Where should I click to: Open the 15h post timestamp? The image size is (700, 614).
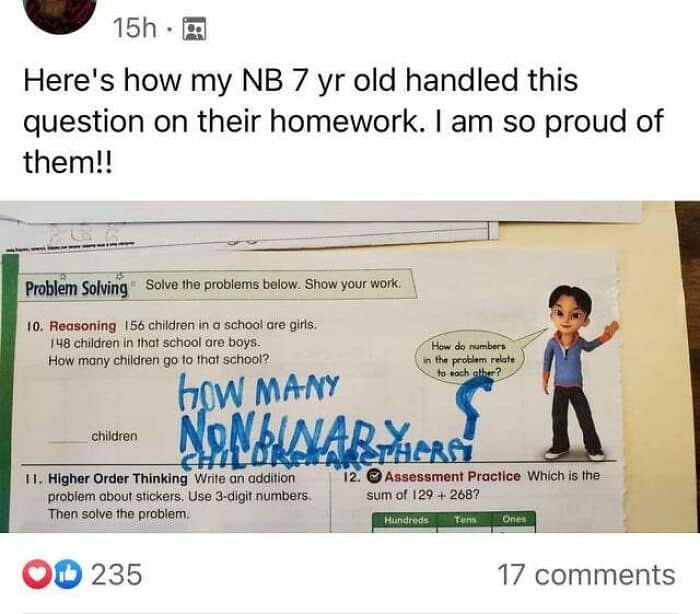coord(135,29)
